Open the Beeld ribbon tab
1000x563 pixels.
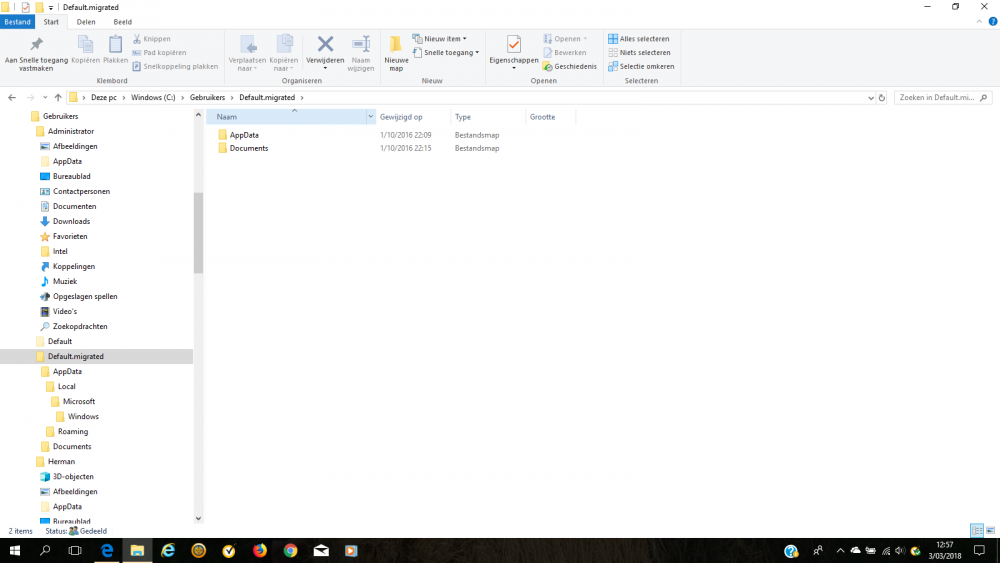[122, 21]
